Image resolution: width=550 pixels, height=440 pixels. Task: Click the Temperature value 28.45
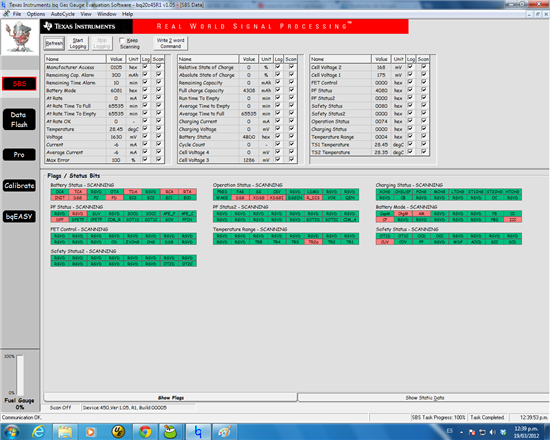[116, 129]
